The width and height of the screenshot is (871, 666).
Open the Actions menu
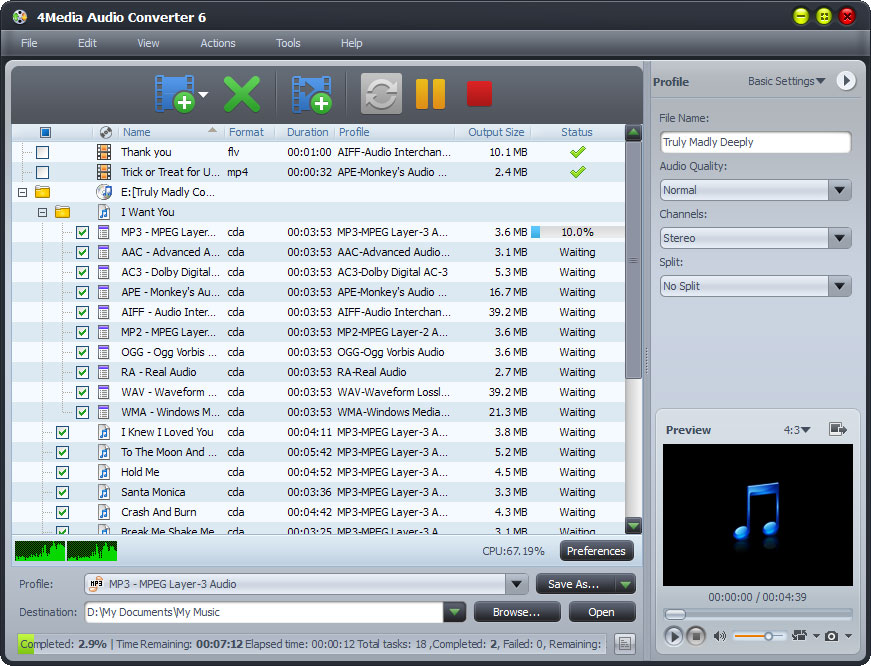tap(217, 43)
